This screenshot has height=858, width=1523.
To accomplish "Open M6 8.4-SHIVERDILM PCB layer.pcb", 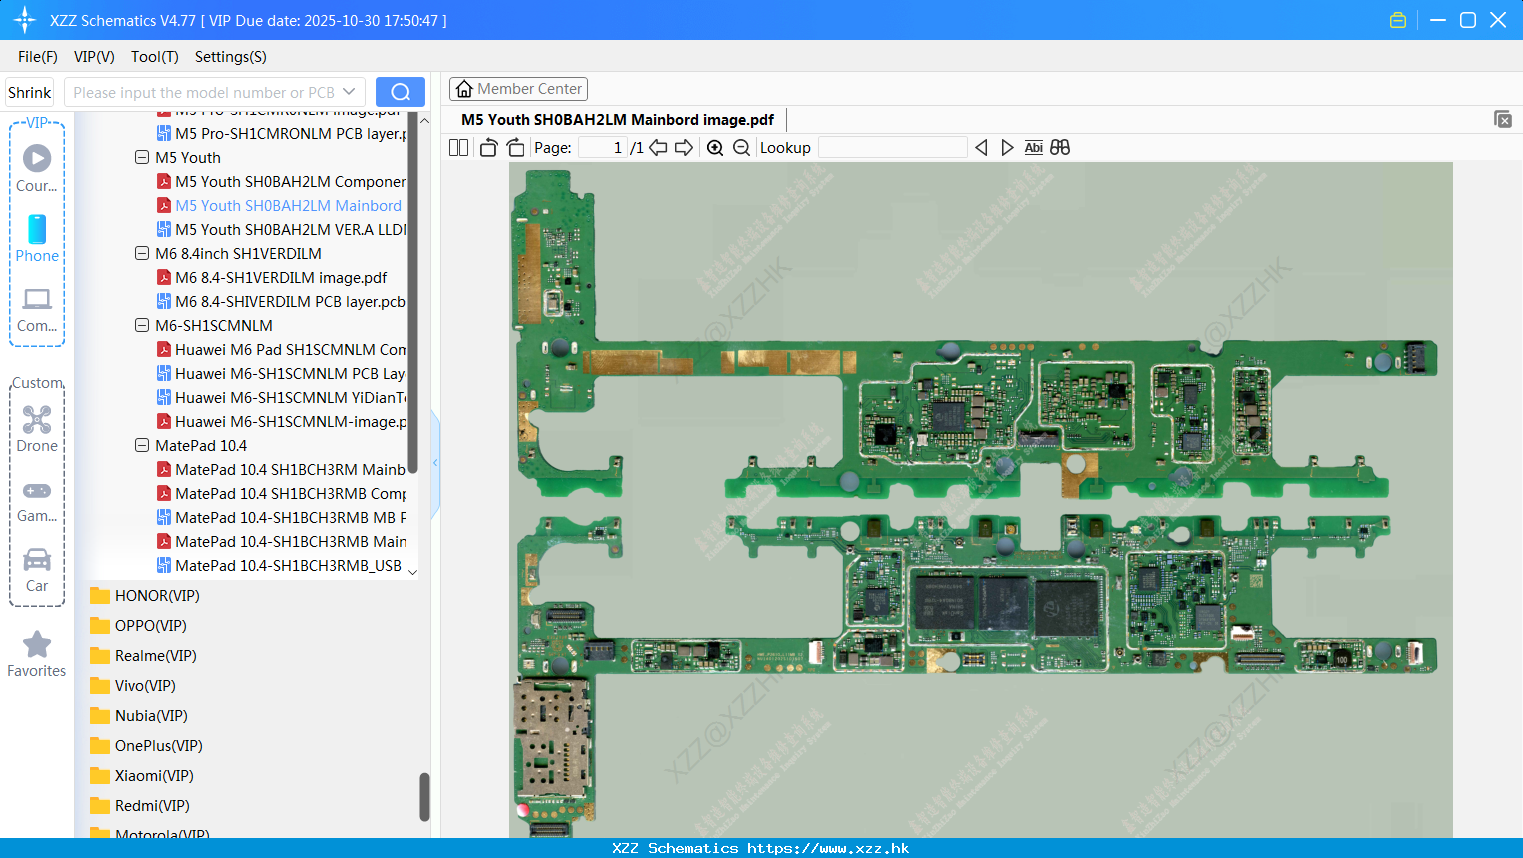I will [281, 302].
